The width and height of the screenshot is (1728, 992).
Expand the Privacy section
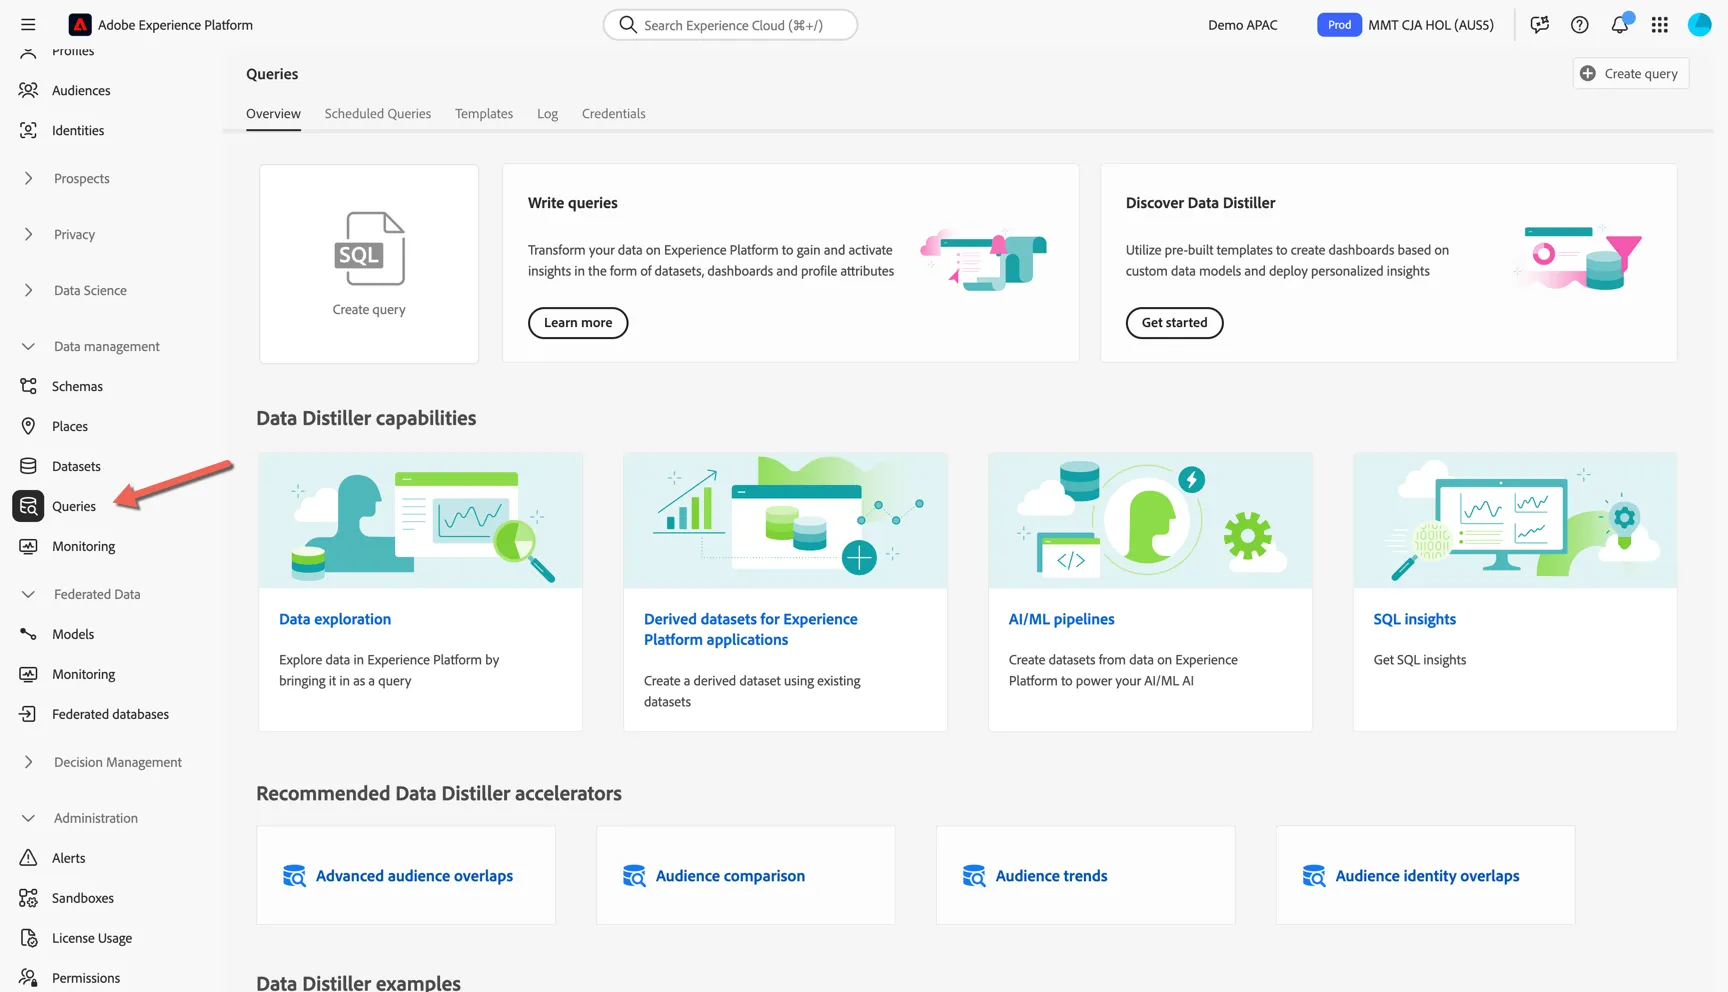tap(28, 234)
